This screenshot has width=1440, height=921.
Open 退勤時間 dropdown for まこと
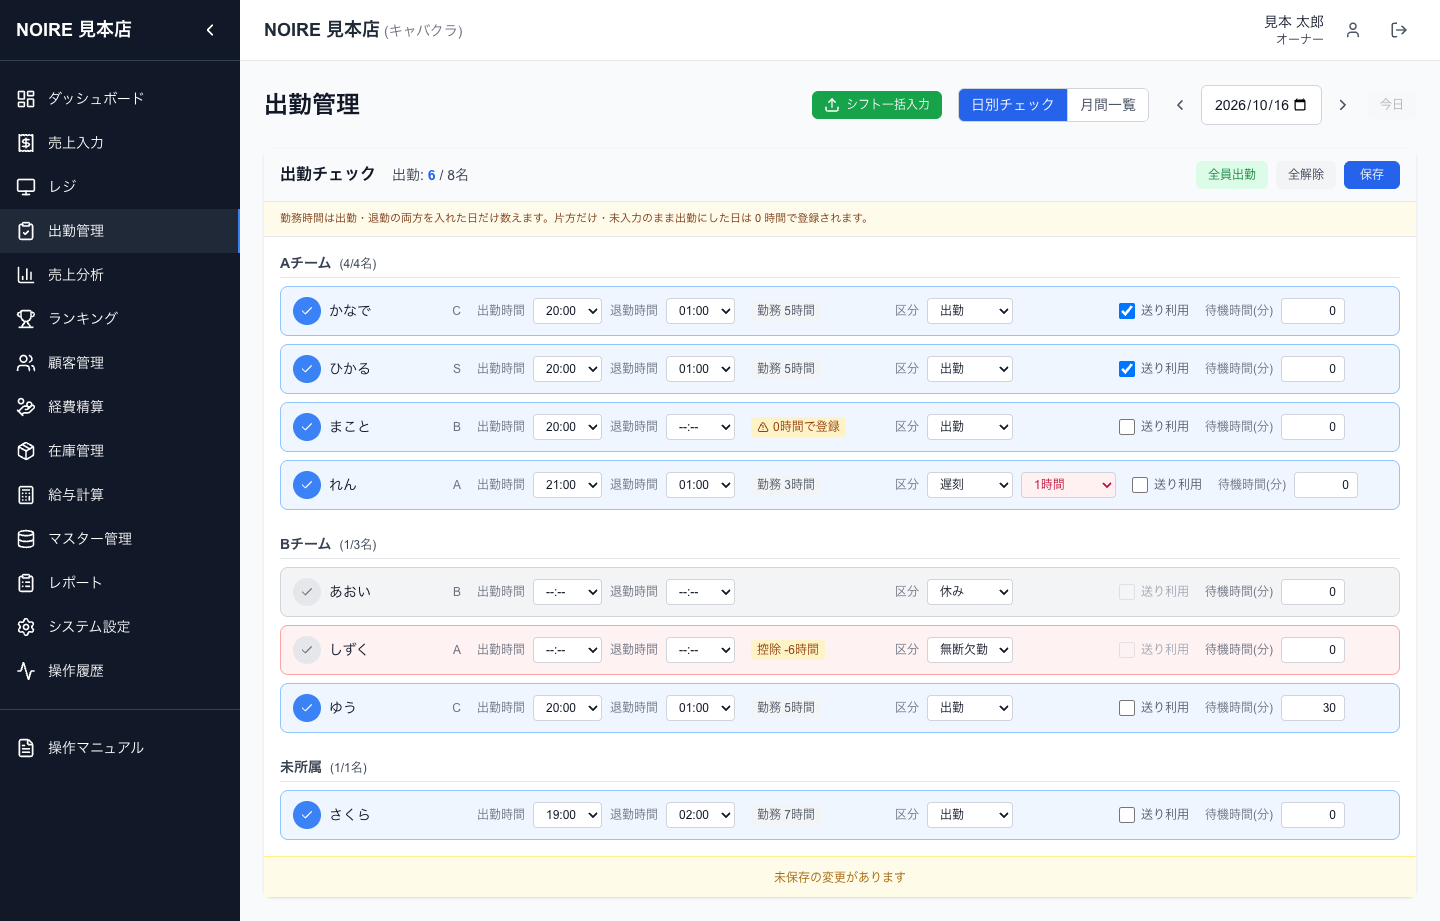[700, 427]
